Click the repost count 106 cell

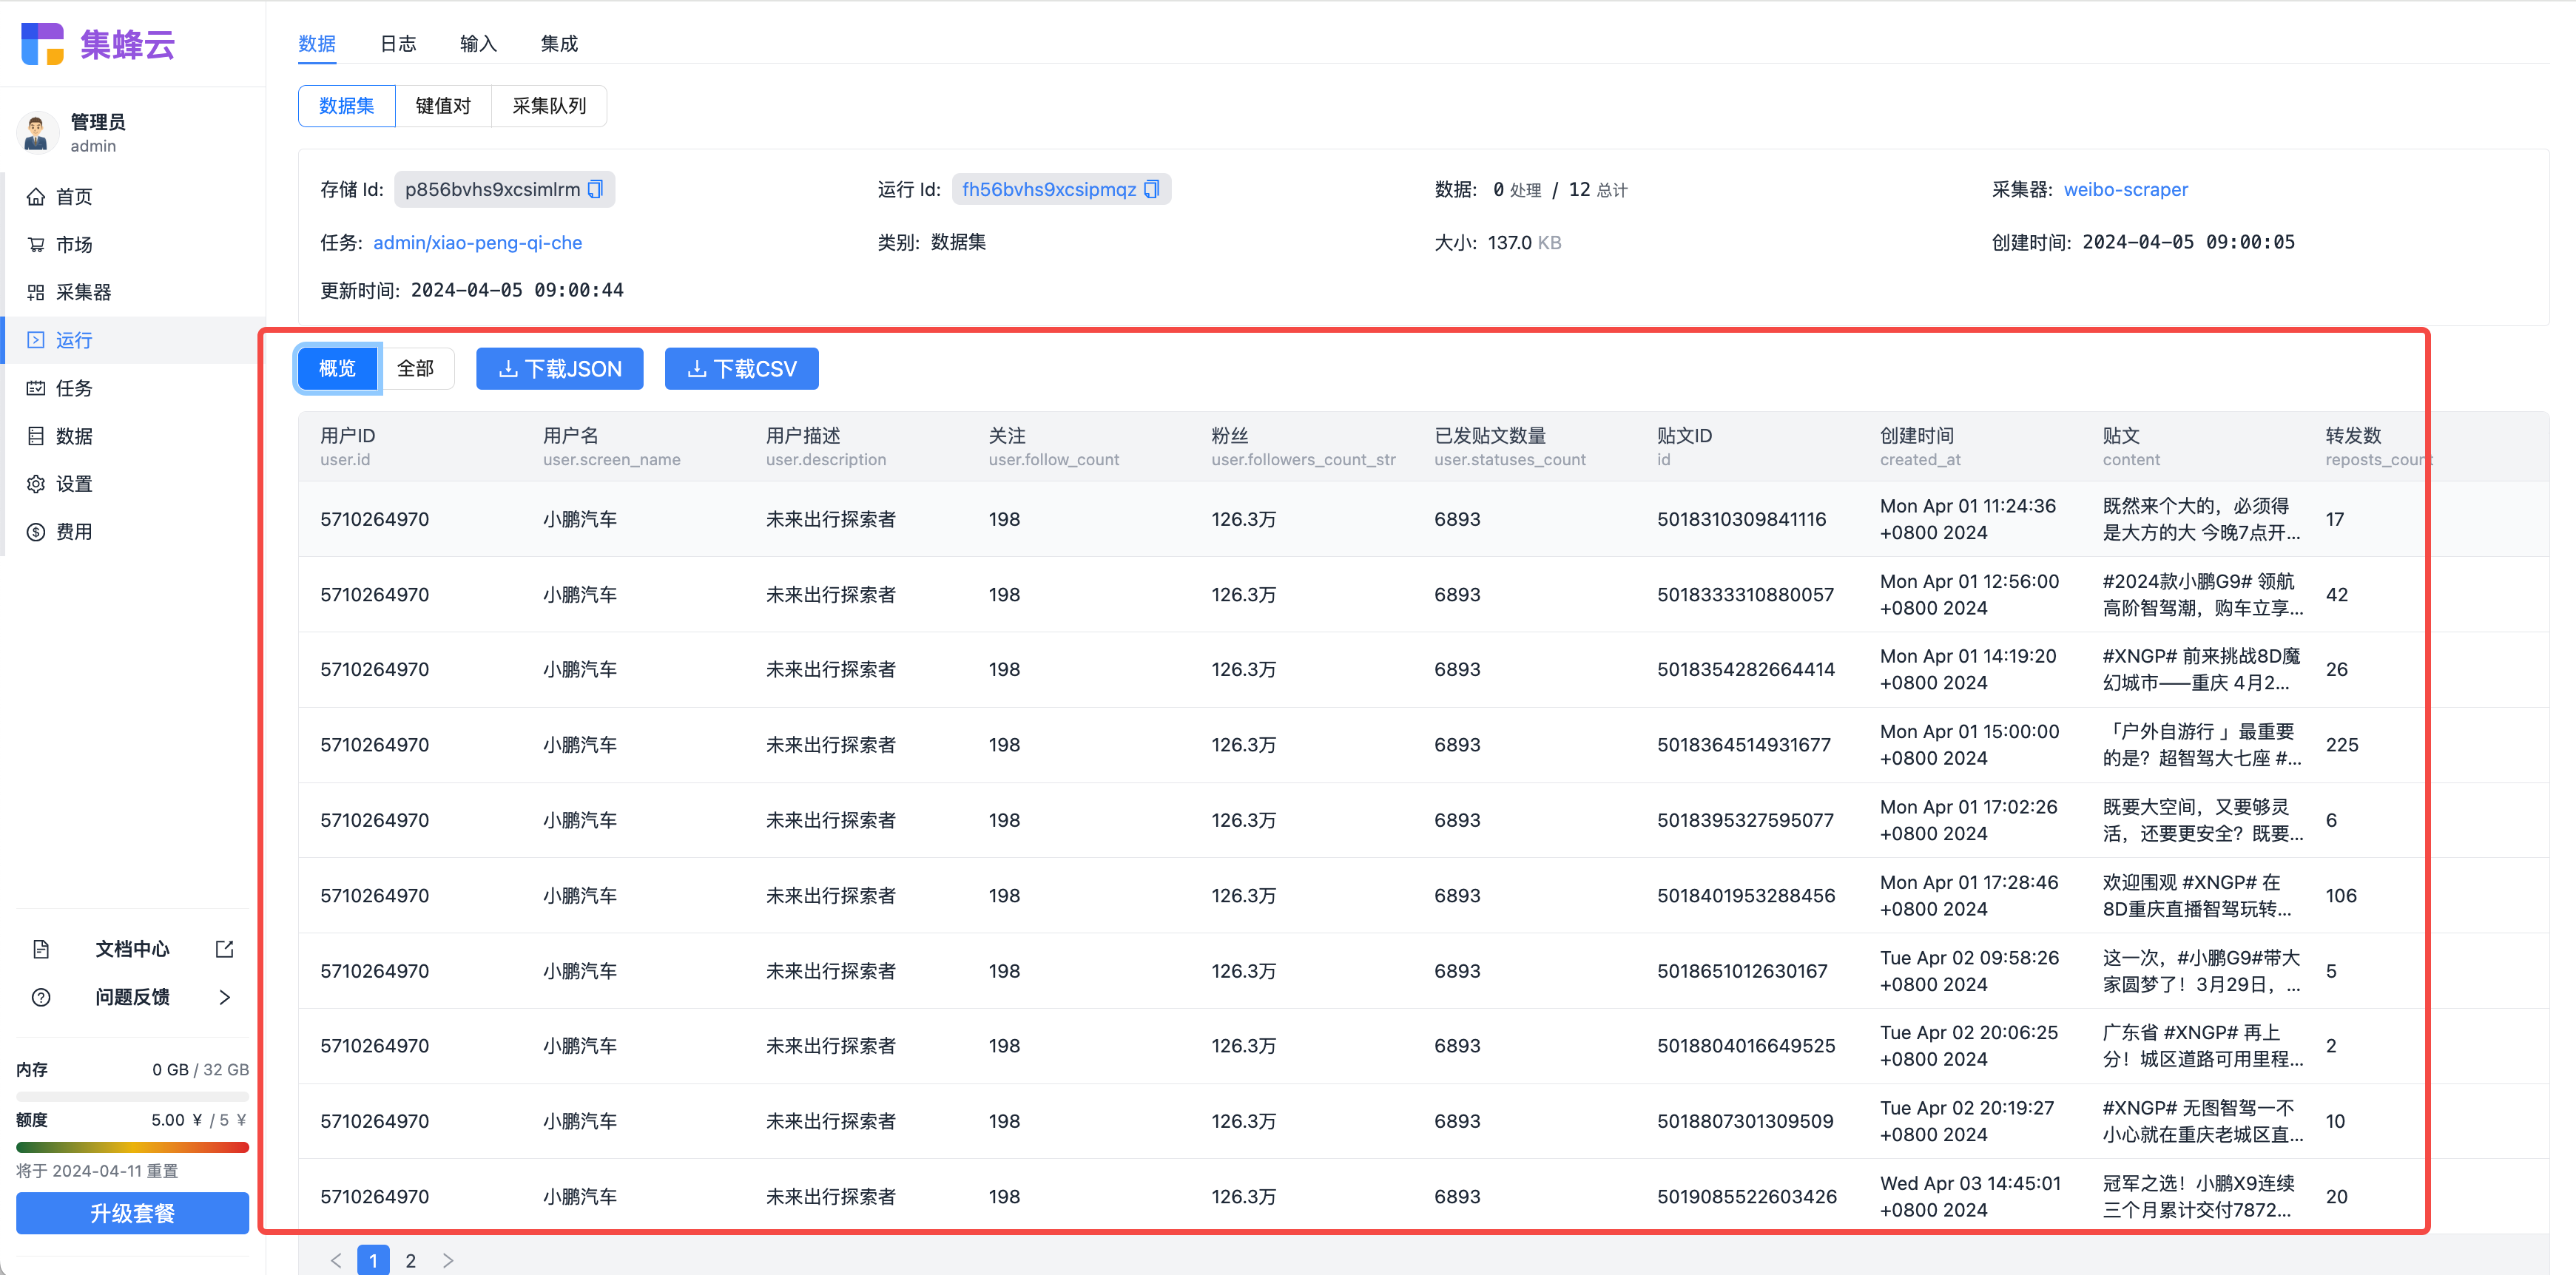[2341, 896]
